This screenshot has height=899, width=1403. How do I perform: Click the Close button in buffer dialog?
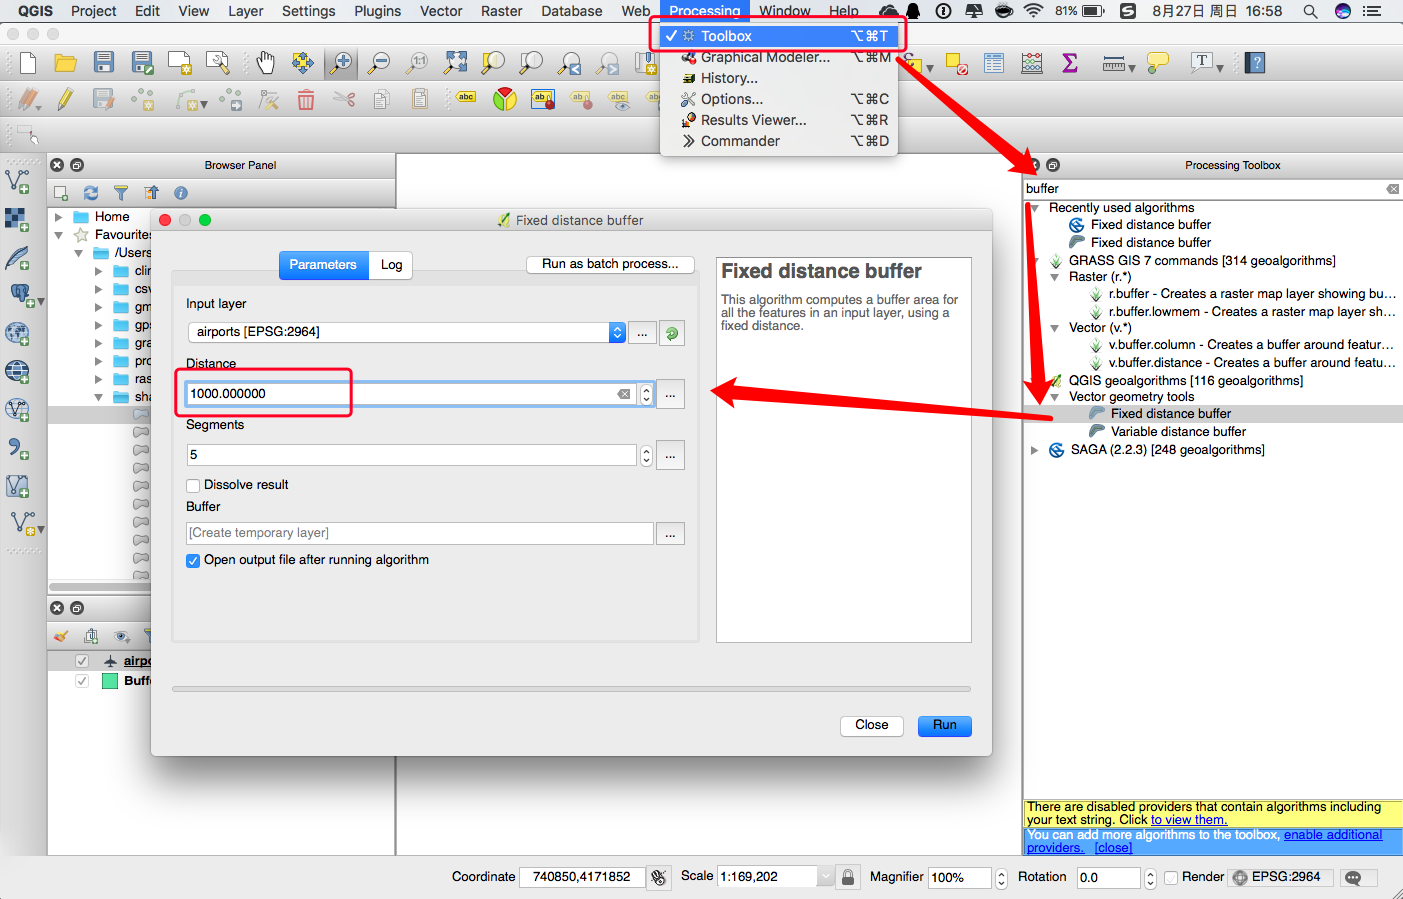tap(872, 726)
